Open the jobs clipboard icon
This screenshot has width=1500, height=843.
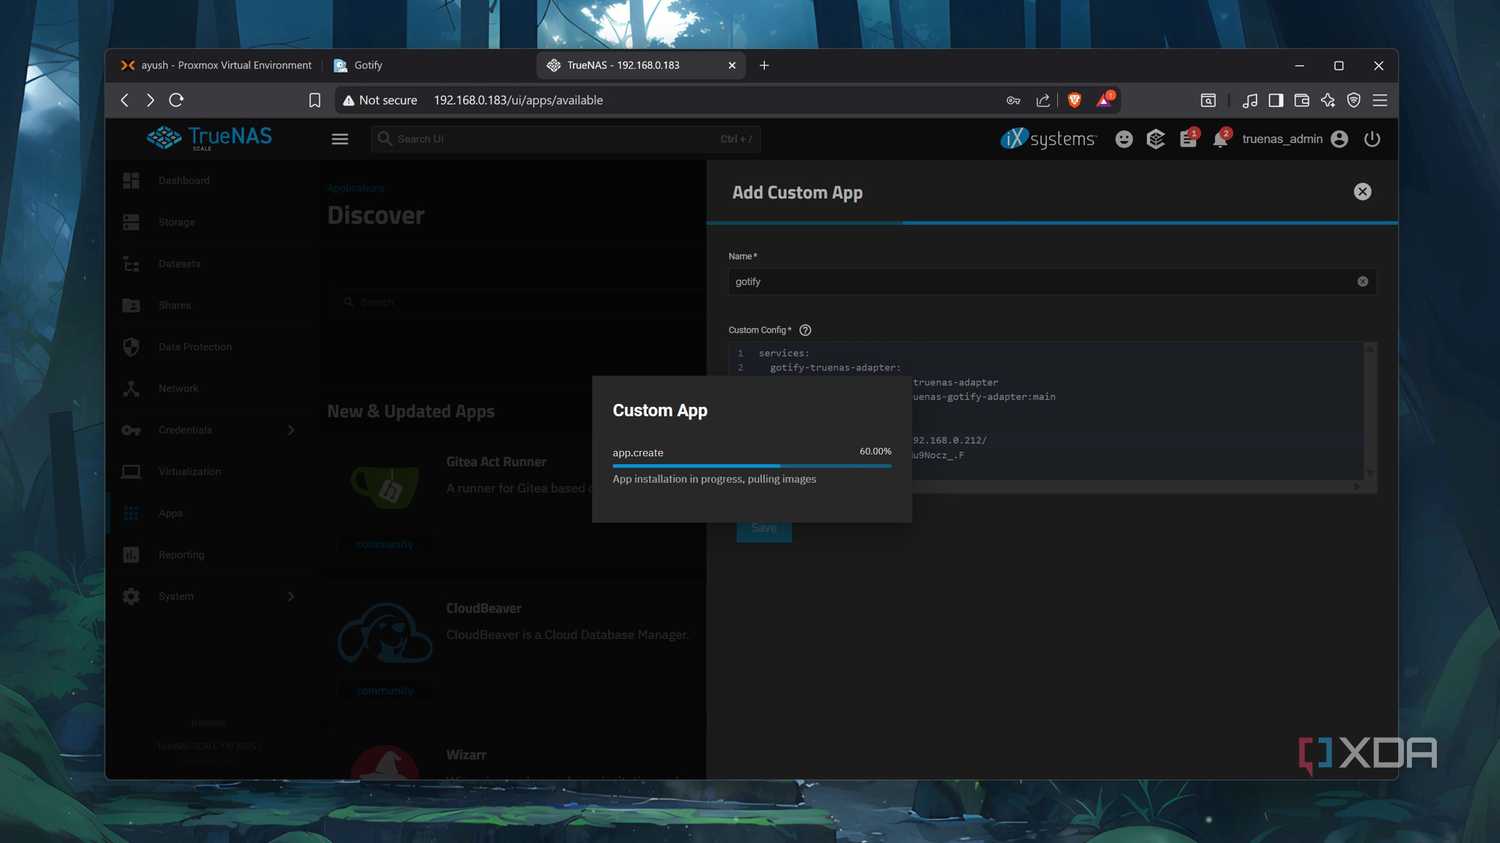click(x=1188, y=139)
